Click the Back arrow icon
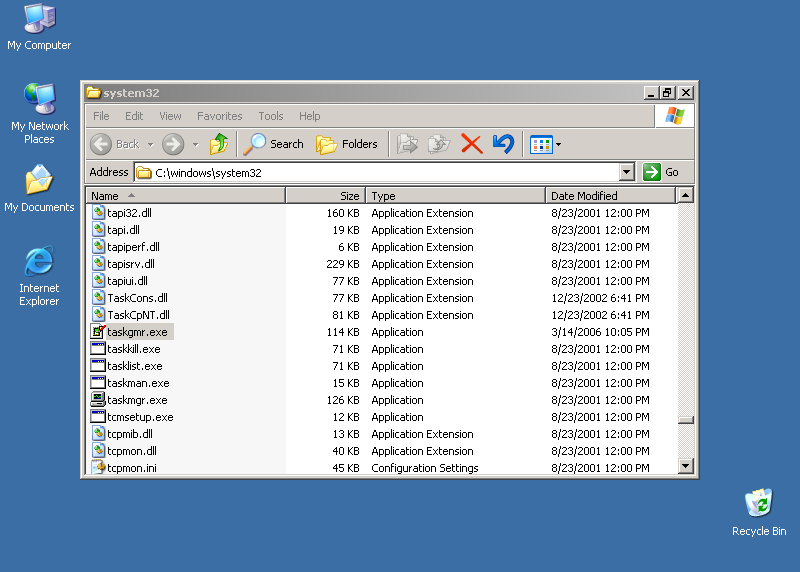This screenshot has height=572, width=800. click(x=101, y=144)
